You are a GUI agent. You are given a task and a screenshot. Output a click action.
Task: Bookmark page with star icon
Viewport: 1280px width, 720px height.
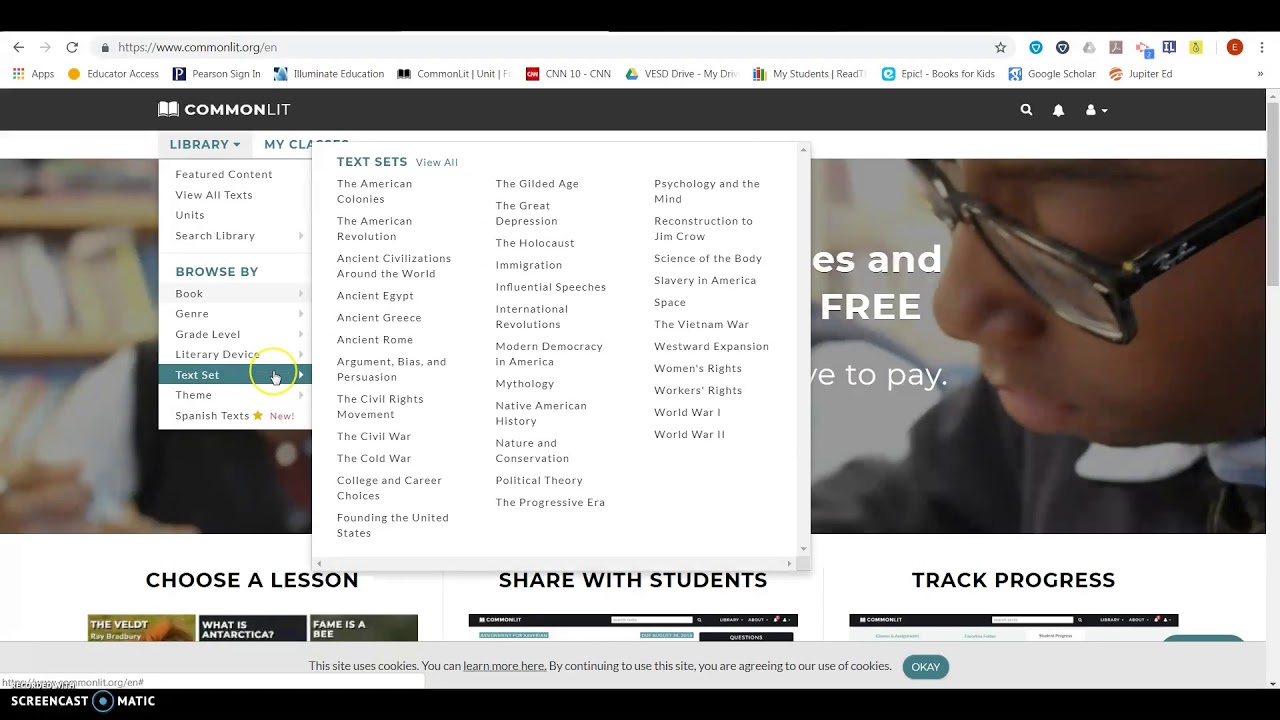(1000, 47)
